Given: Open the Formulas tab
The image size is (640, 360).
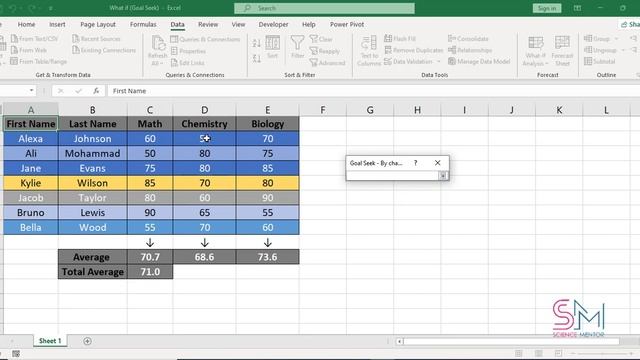Looking at the screenshot, I should (x=143, y=24).
